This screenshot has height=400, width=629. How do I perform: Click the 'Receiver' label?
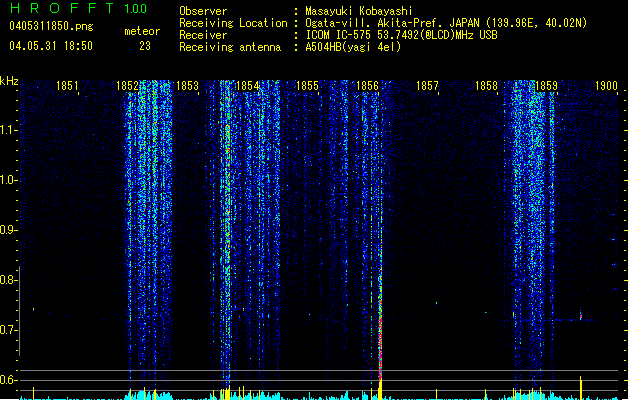pos(203,35)
